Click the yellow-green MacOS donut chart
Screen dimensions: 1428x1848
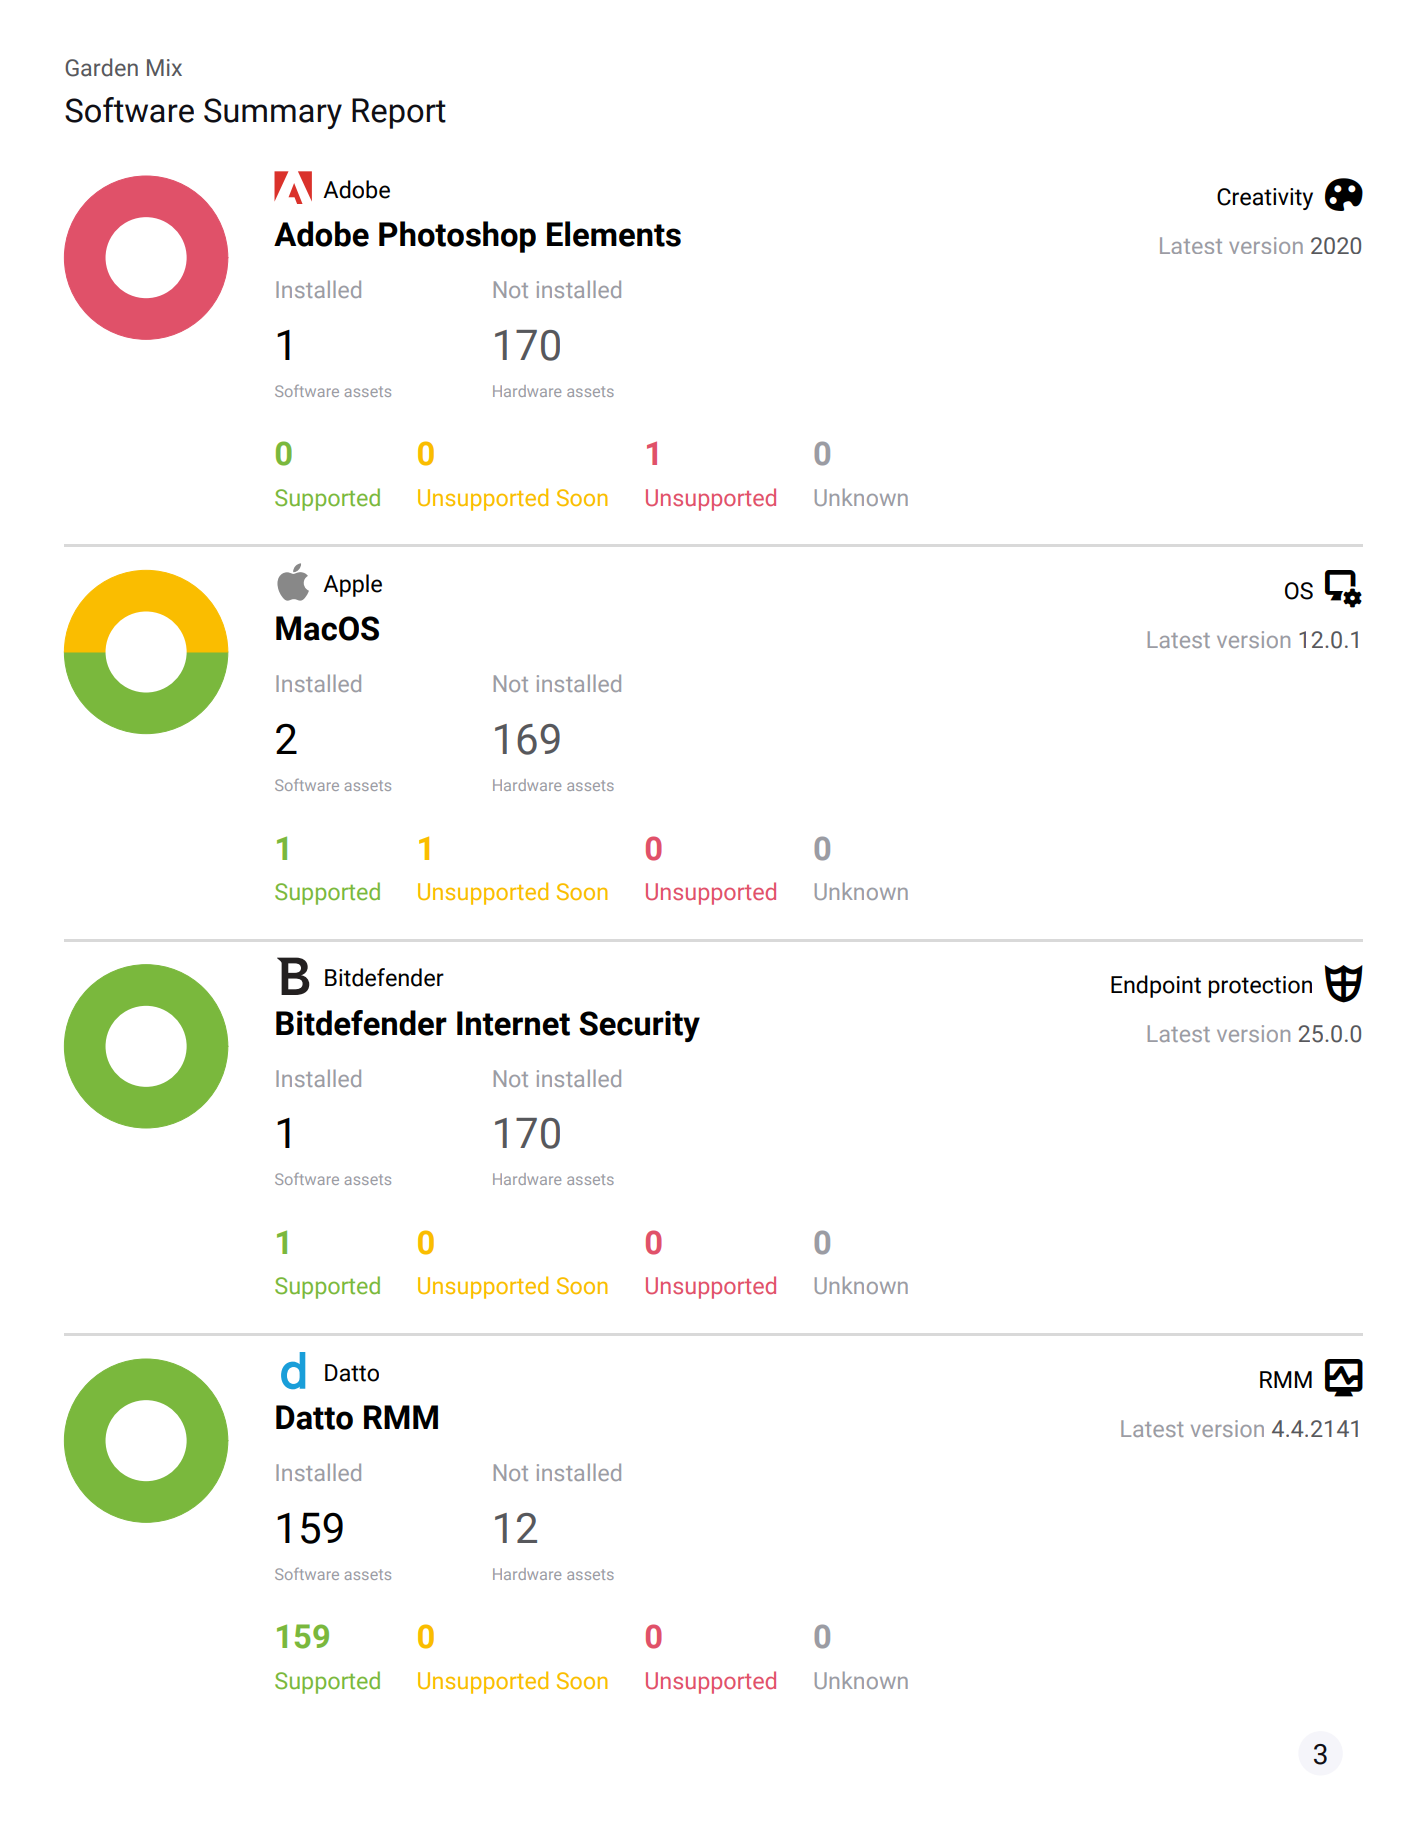click(146, 652)
